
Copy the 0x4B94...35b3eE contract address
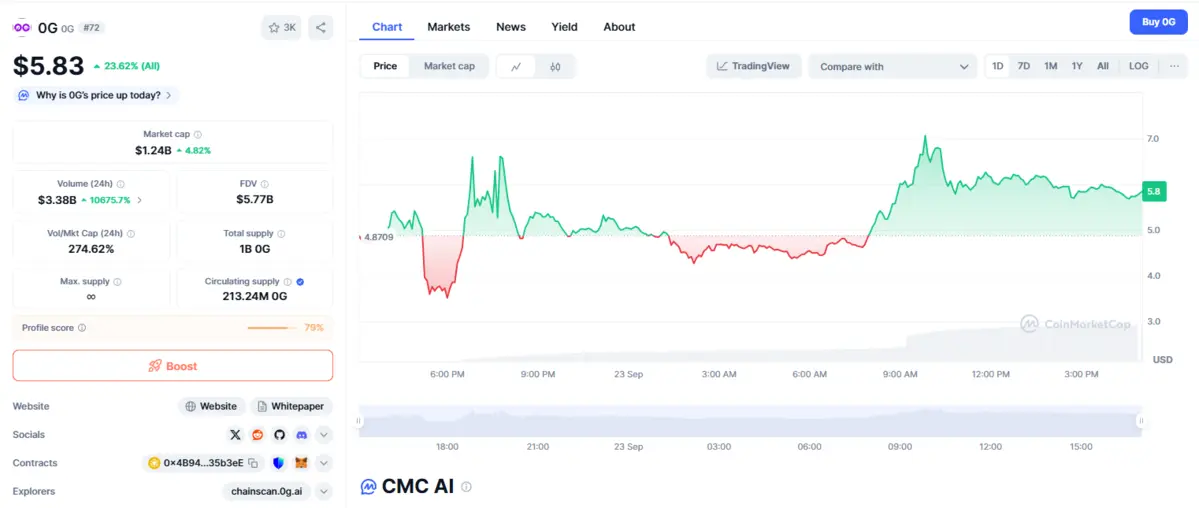coord(253,463)
